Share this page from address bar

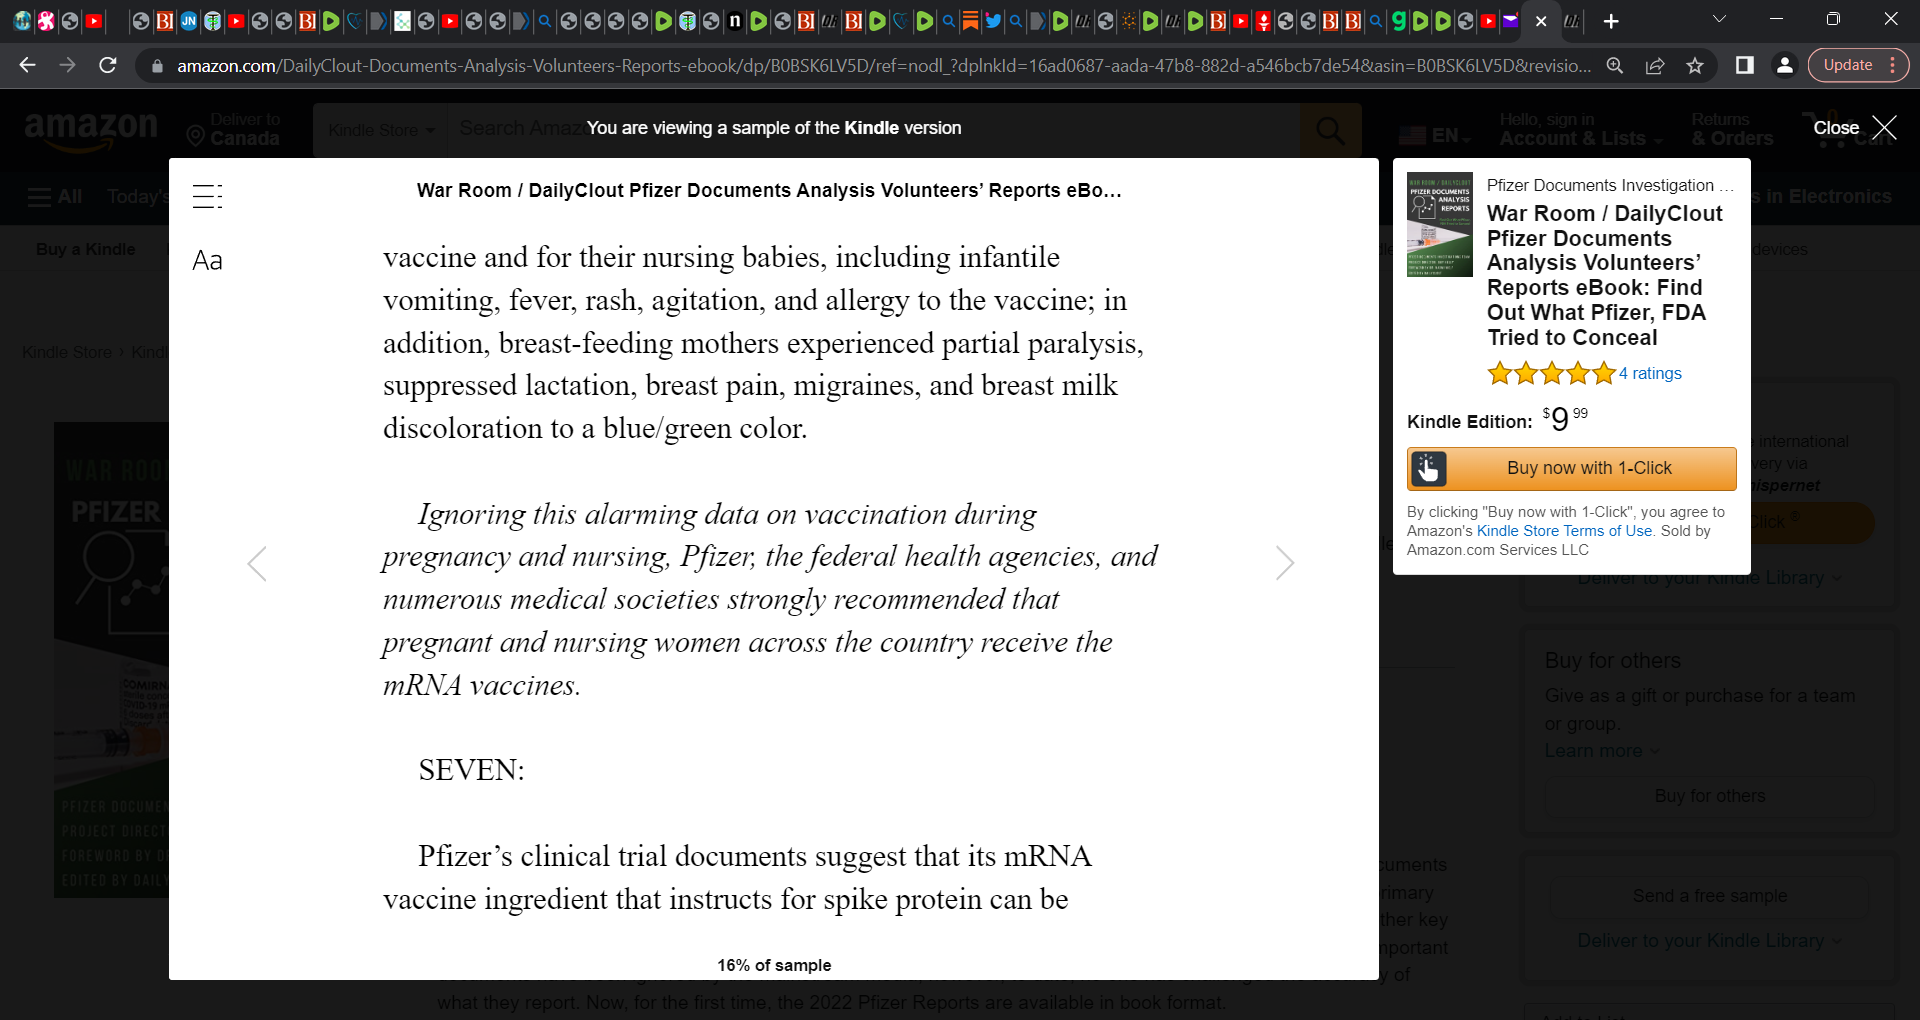[1655, 66]
